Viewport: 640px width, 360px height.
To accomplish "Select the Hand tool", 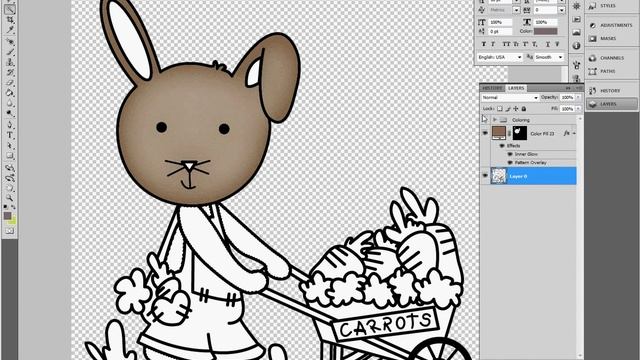I will (10, 189).
